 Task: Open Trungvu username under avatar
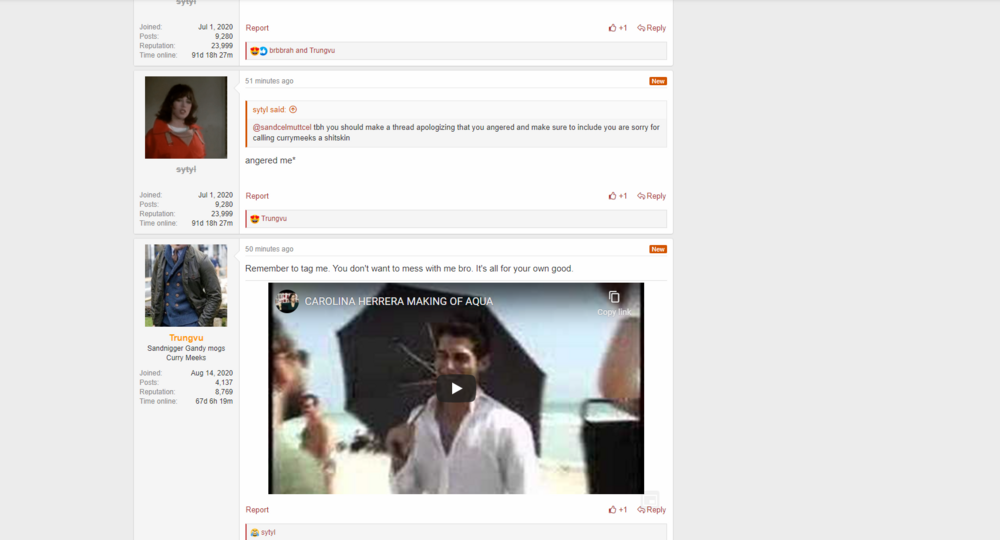pos(186,338)
